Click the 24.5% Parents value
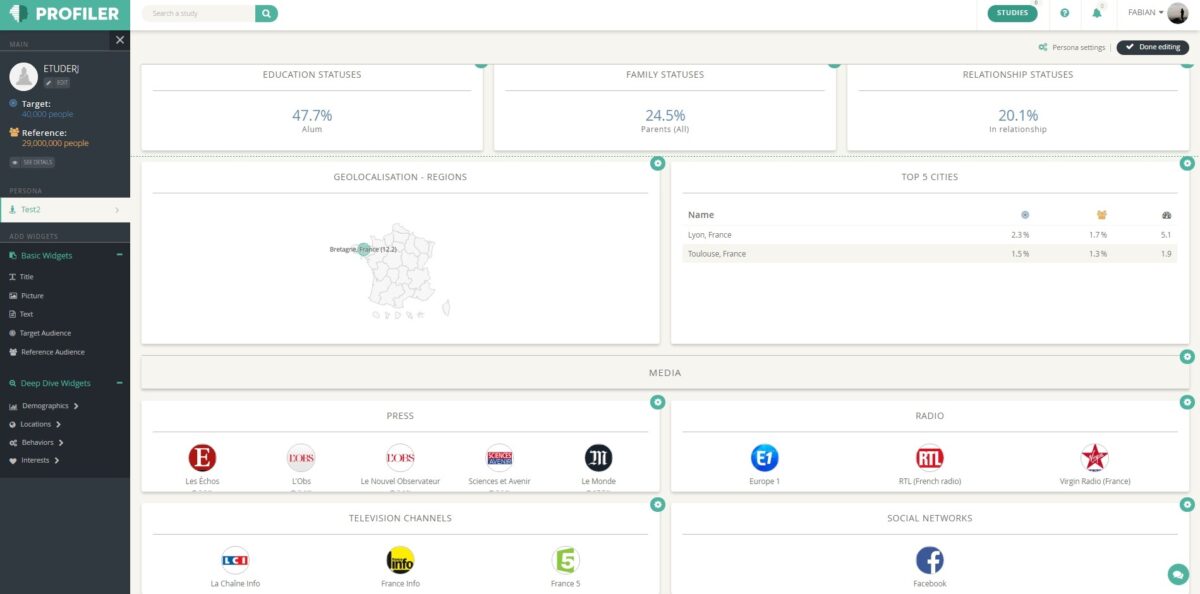 tap(665, 116)
